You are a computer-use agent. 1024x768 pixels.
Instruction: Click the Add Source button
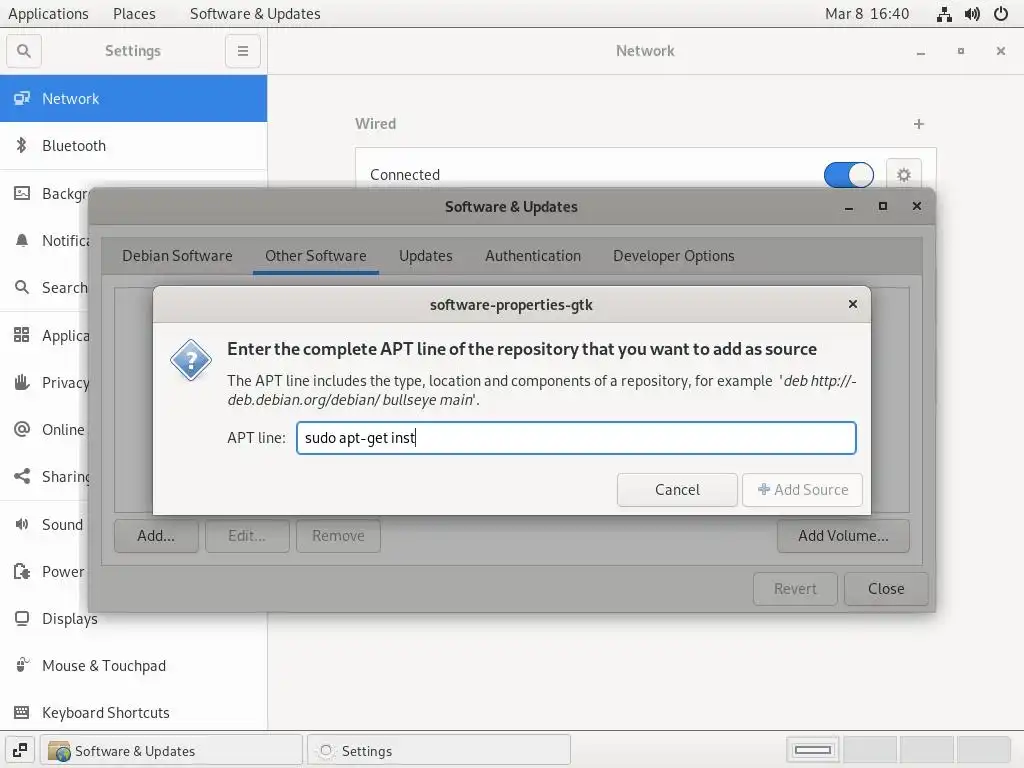tap(802, 490)
